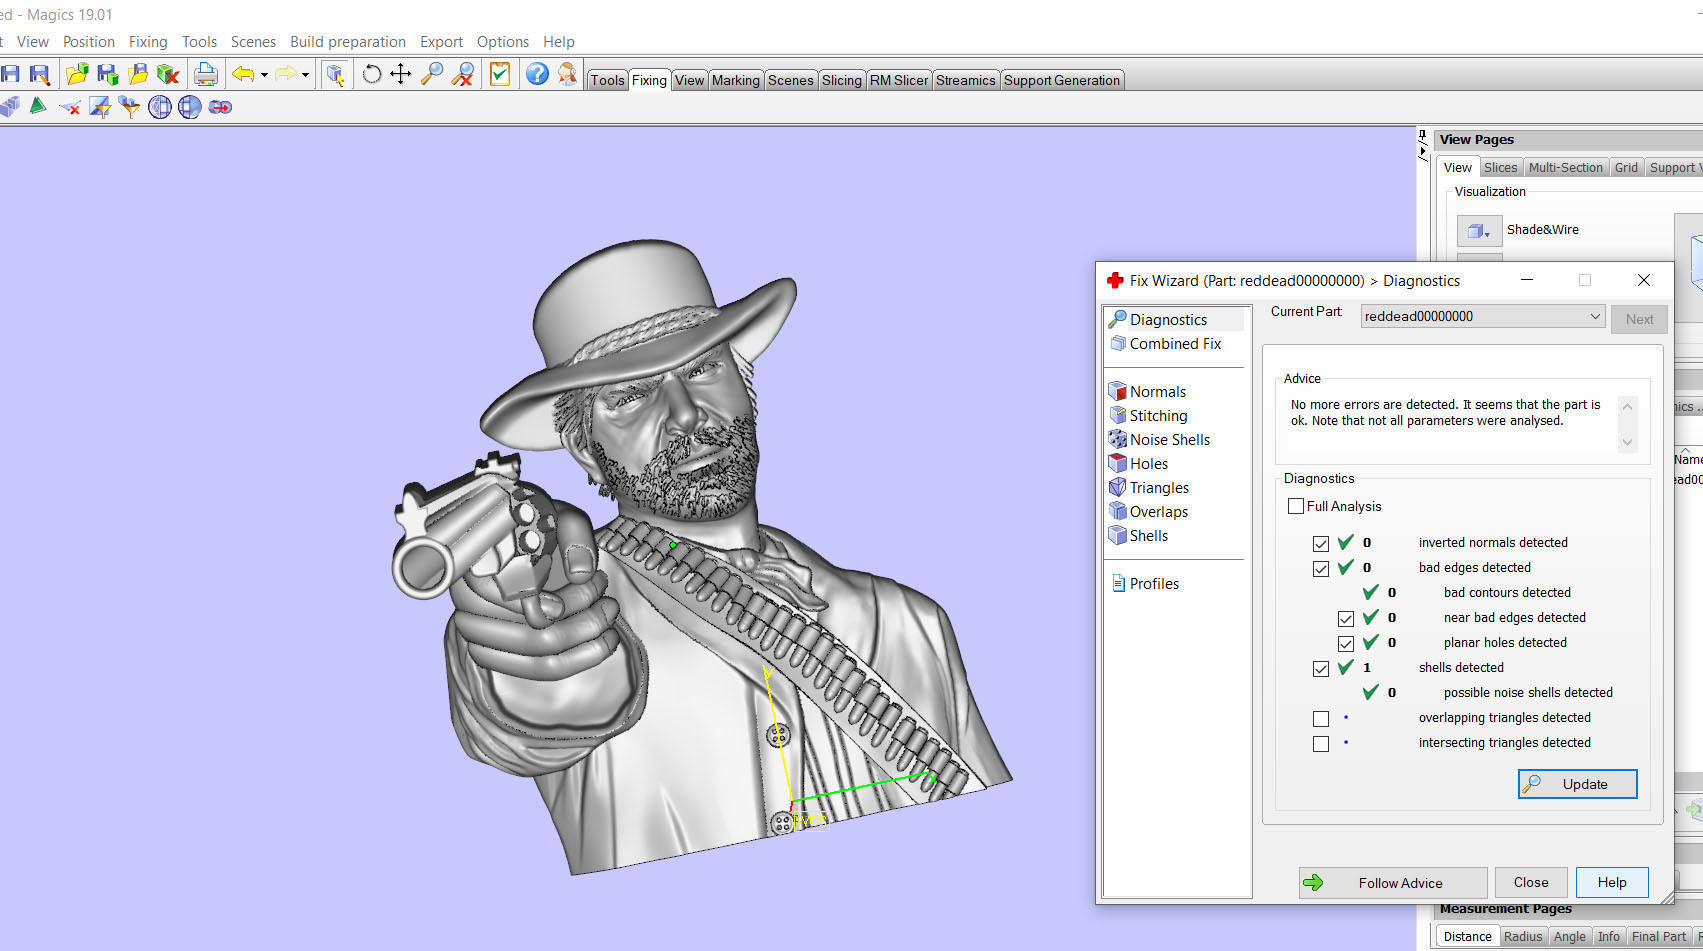Click the second wireframe sphere icon
The height and width of the screenshot is (951, 1703).
[x=190, y=106]
